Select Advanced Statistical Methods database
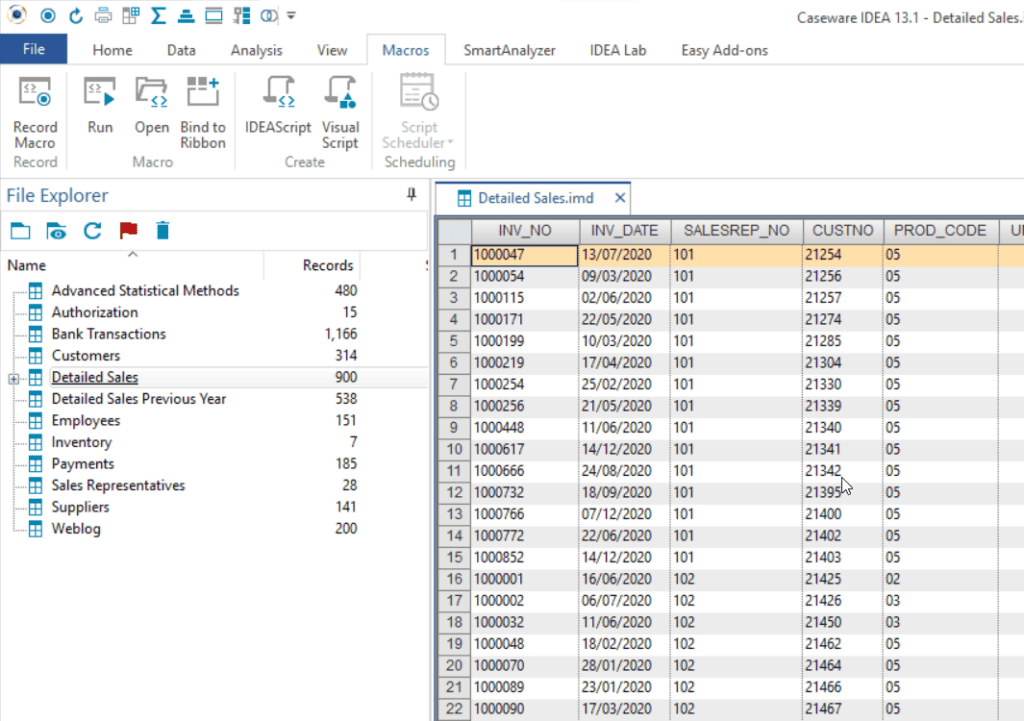 pos(145,291)
